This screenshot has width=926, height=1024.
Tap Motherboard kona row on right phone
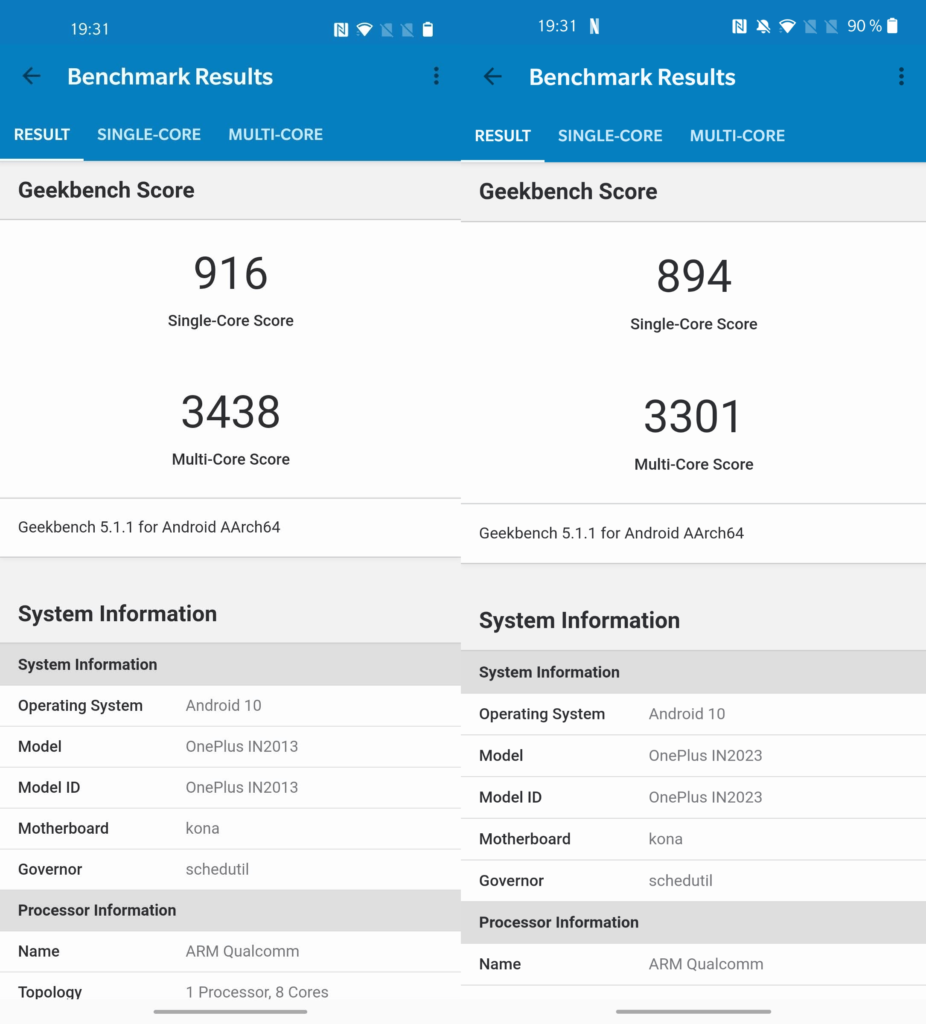coord(694,839)
